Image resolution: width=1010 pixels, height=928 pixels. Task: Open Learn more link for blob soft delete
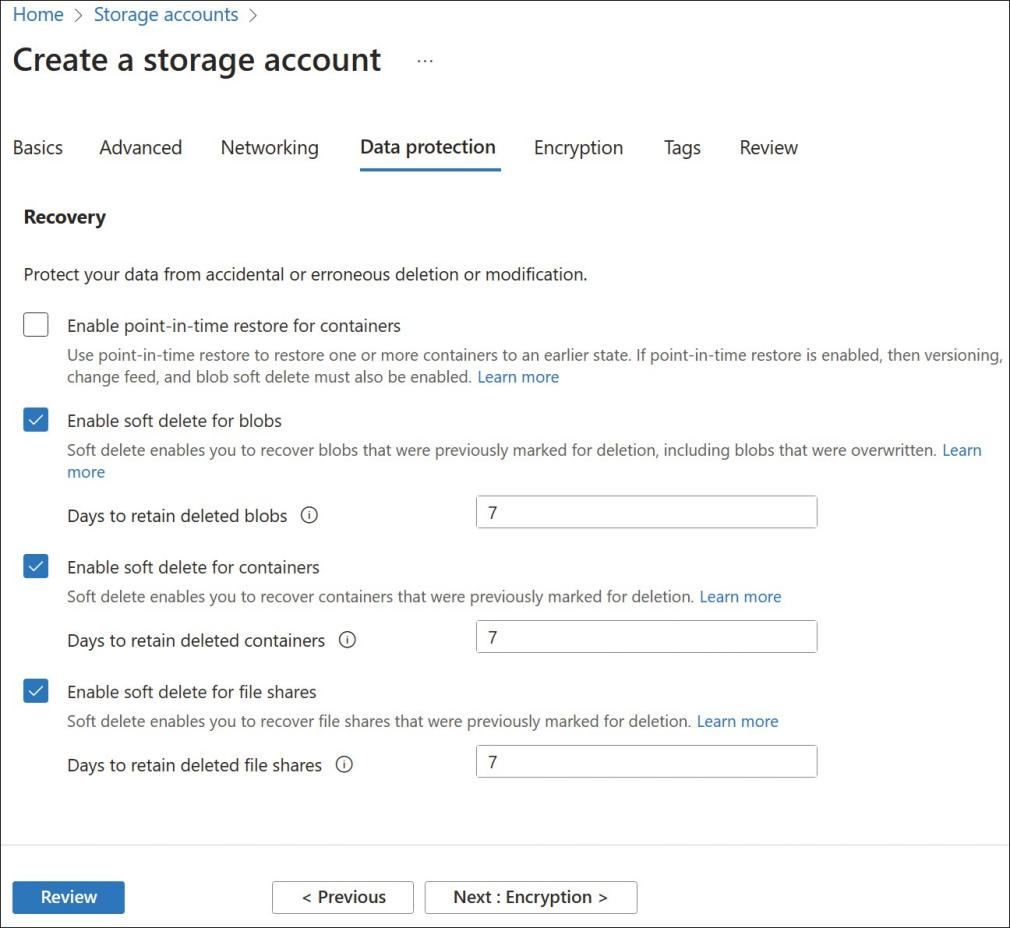[x=962, y=450]
